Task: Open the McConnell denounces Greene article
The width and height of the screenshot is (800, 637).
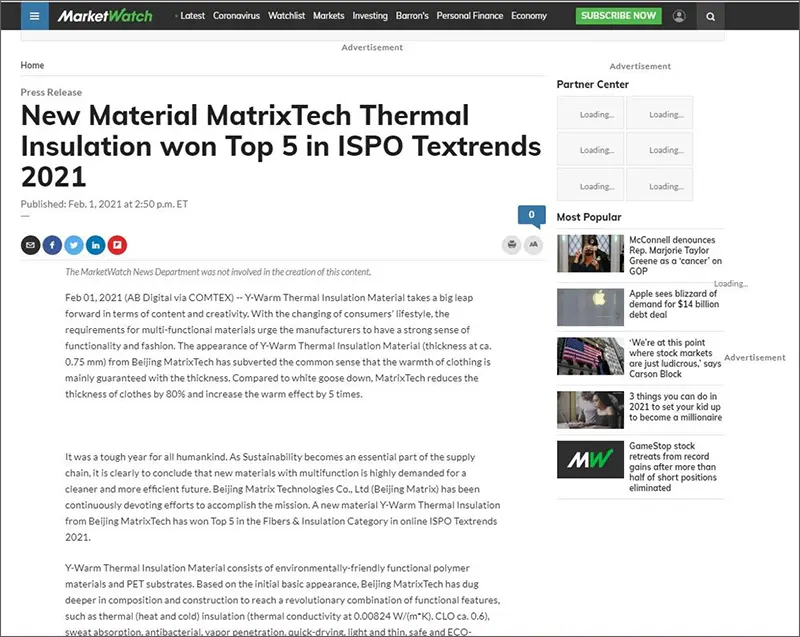Action: click(x=675, y=255)
